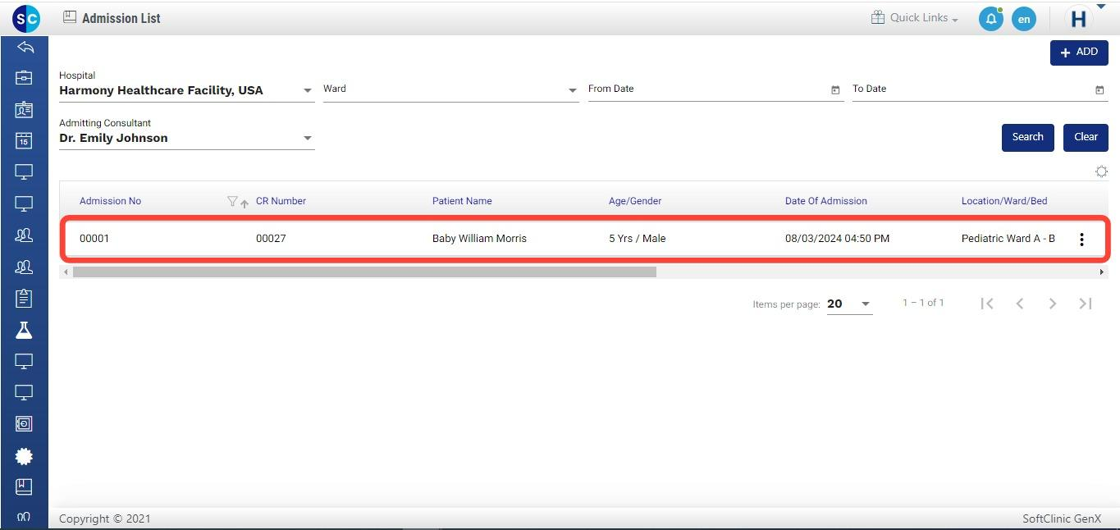The height and width of the screenshot is (530, 1120).
Task: Click the horizontal table scrollbar
Action: click(x=364, y=272)
